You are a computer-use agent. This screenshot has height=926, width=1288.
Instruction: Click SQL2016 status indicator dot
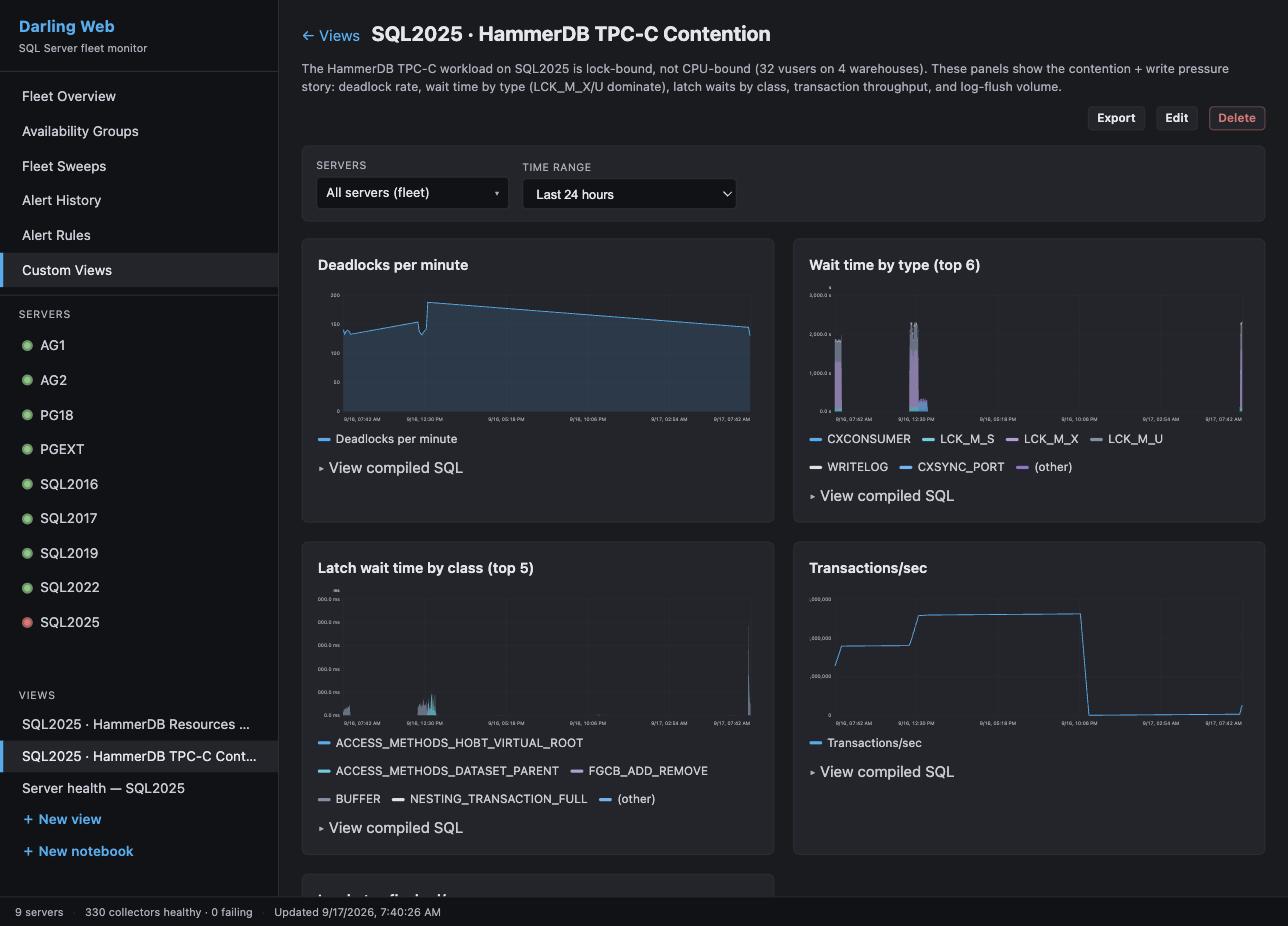click(28, 484)
